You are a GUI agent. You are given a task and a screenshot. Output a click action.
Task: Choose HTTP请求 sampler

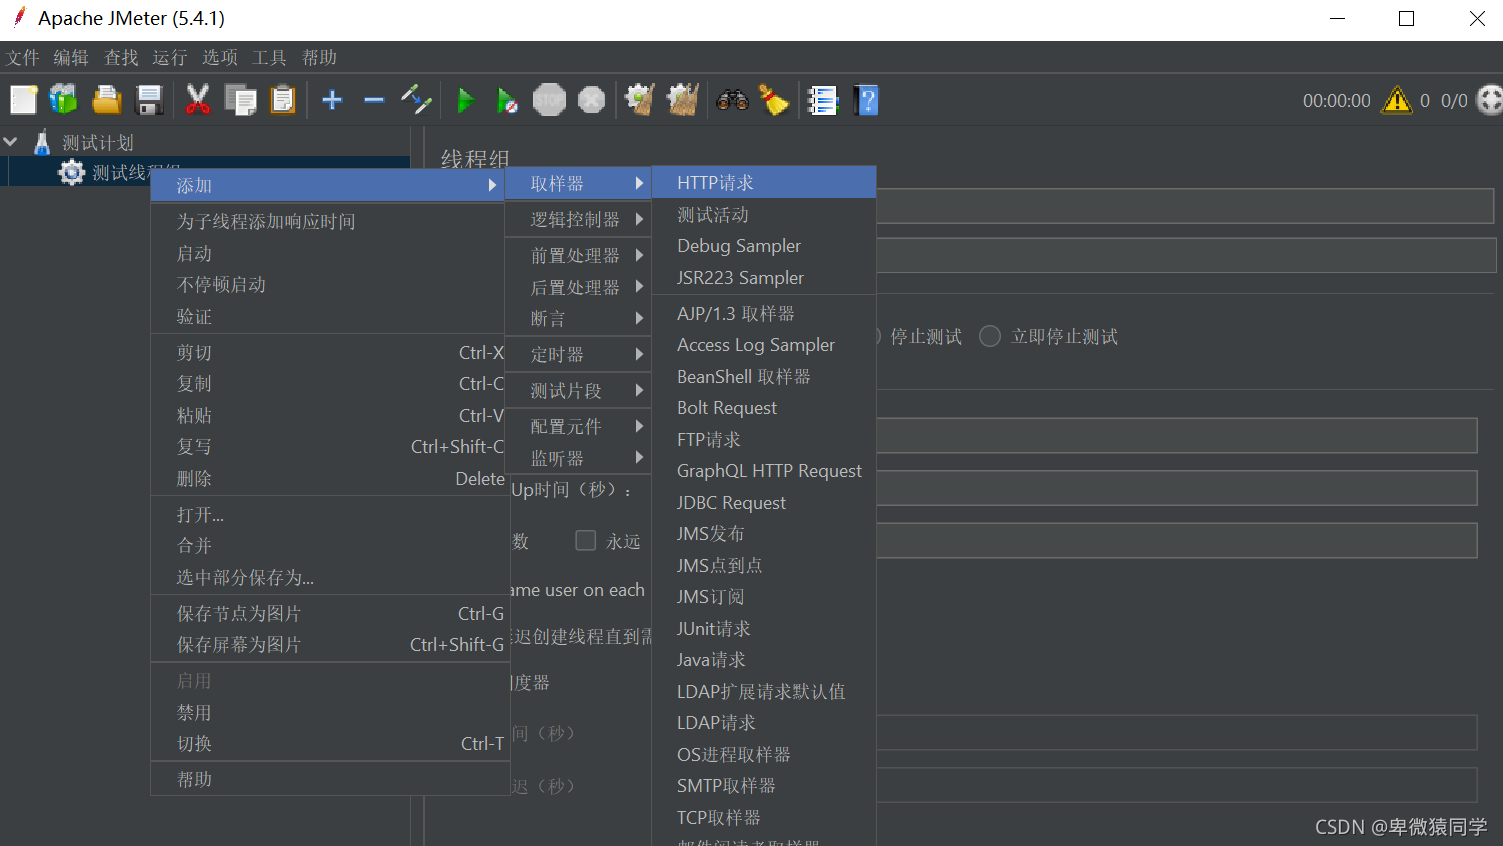pyautogui.click(x=764, y=182)
